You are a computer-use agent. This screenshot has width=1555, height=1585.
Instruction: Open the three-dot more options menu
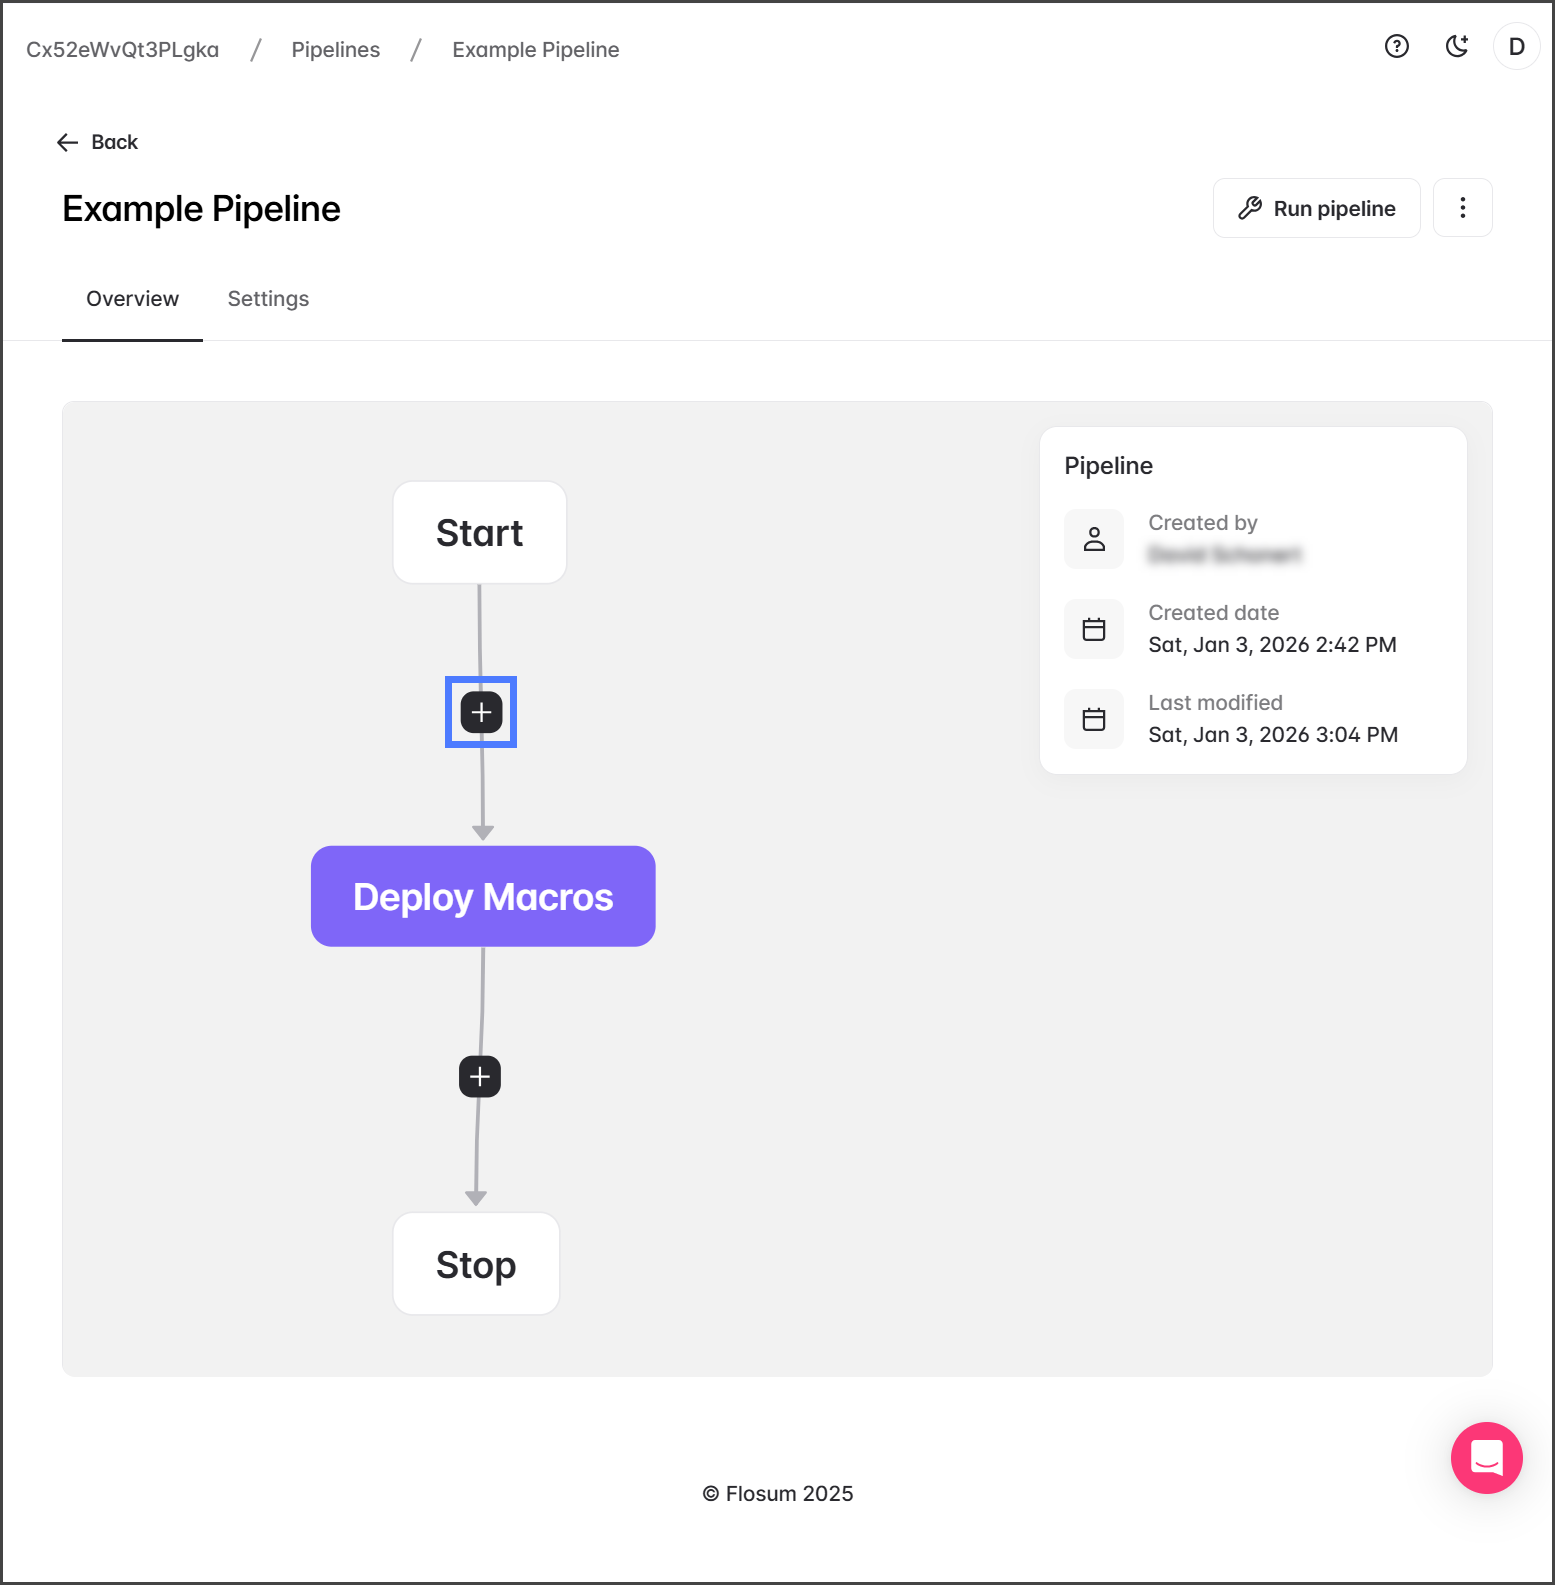coord(1462,208)
